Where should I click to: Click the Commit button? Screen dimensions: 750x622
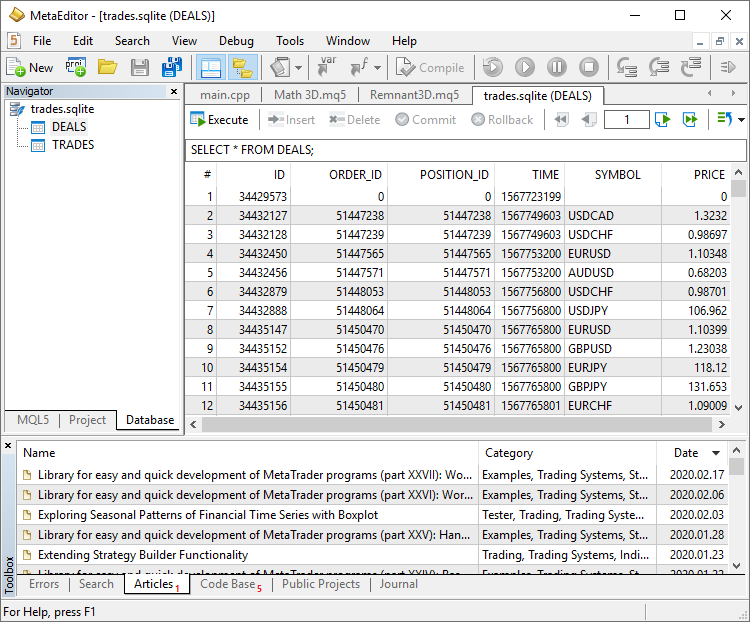426,120
